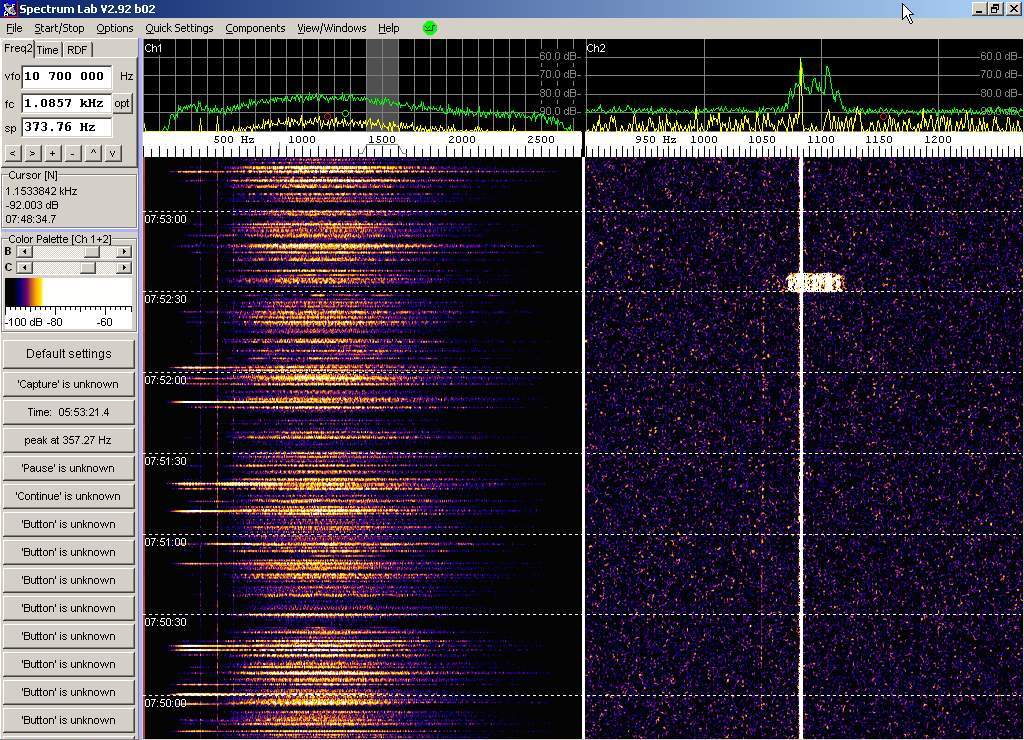Click the brightness slider right arrow
This screenshot has width=1024, height=740.
point(124,252)
